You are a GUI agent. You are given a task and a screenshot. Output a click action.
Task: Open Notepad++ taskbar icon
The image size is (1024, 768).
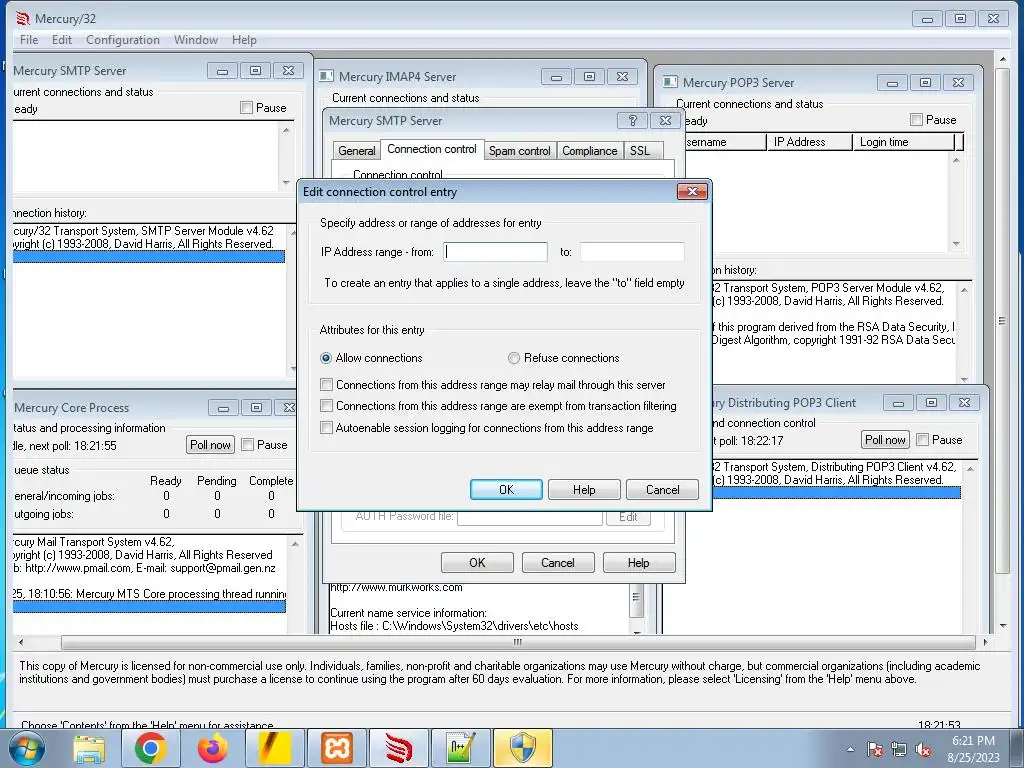point(460,748)
